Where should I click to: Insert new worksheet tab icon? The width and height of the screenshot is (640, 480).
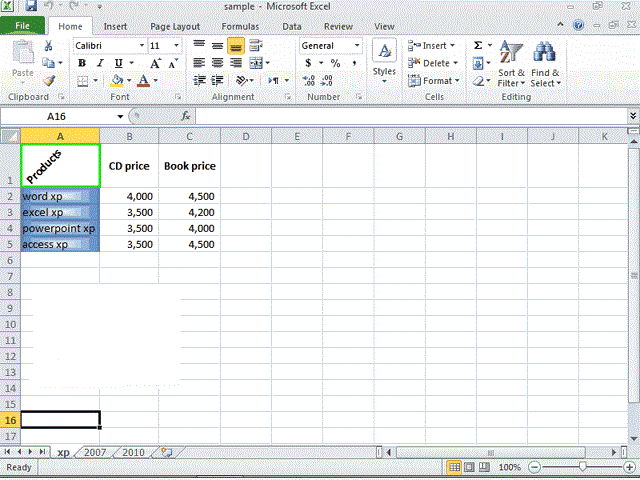pyautogui.click(x=167, y=452)
